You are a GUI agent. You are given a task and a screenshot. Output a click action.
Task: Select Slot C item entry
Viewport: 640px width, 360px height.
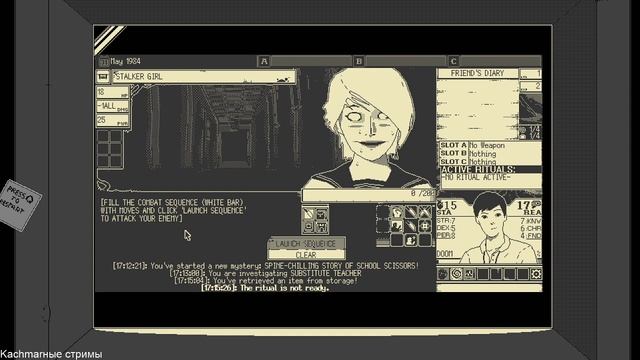(490, 162)
